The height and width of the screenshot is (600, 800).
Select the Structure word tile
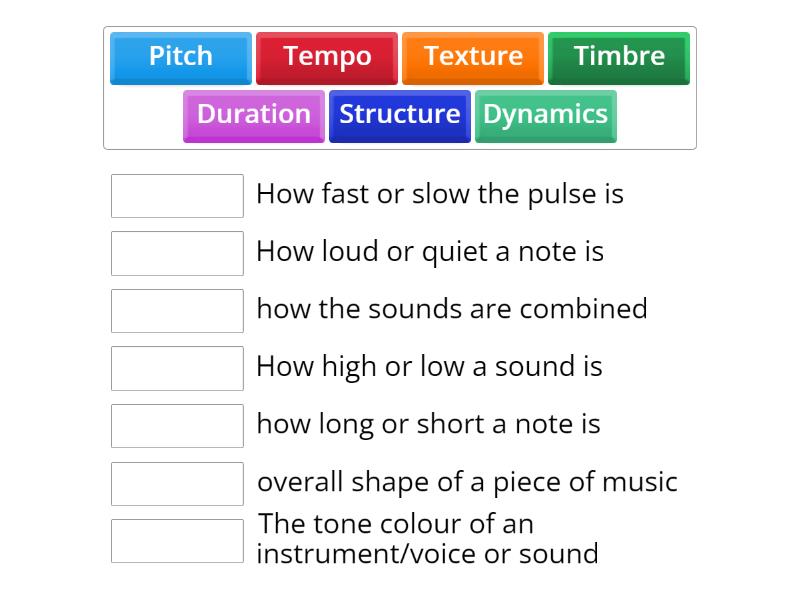[399, 114]
